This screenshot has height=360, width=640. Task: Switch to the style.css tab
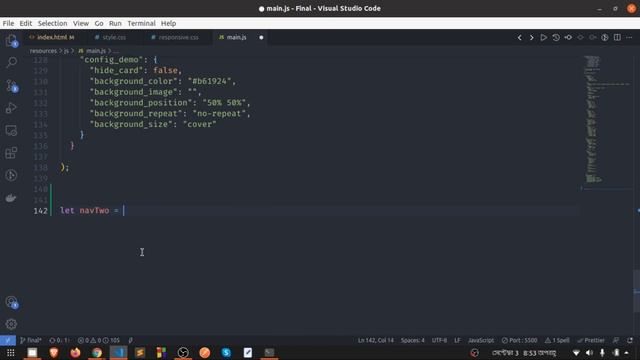coord(114,37)
